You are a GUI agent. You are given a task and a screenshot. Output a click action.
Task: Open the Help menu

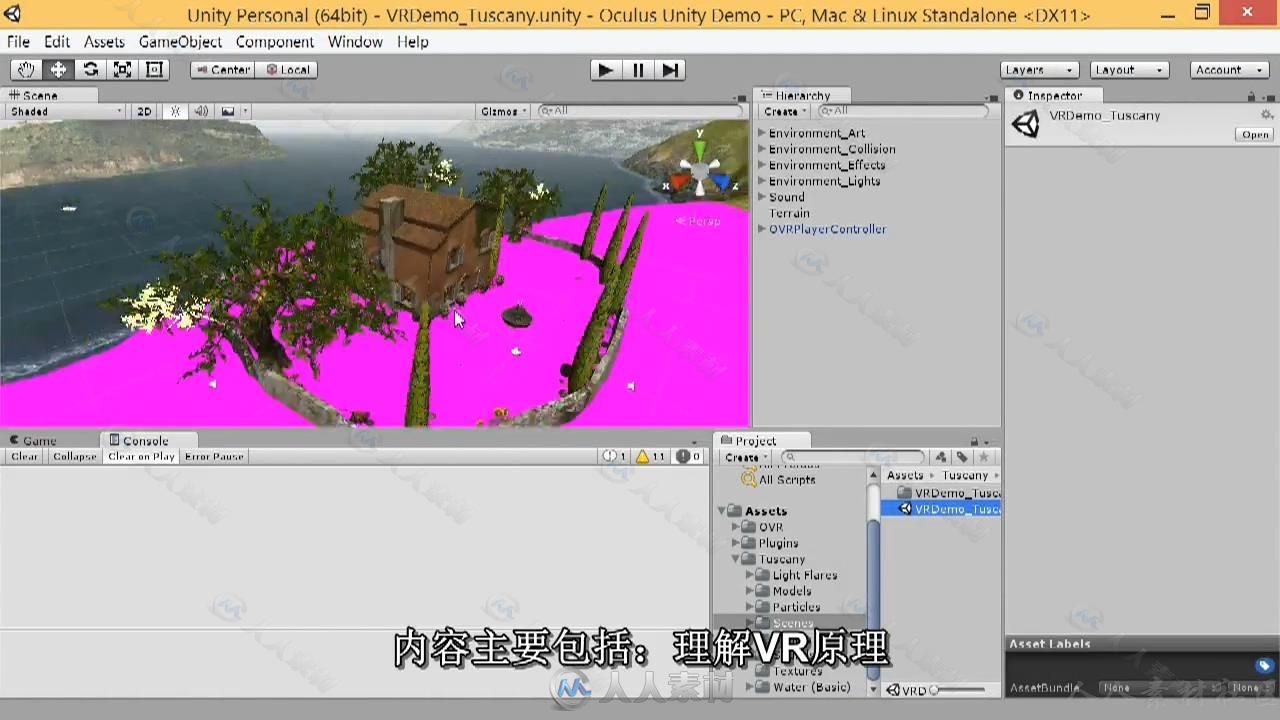point(413,41)
